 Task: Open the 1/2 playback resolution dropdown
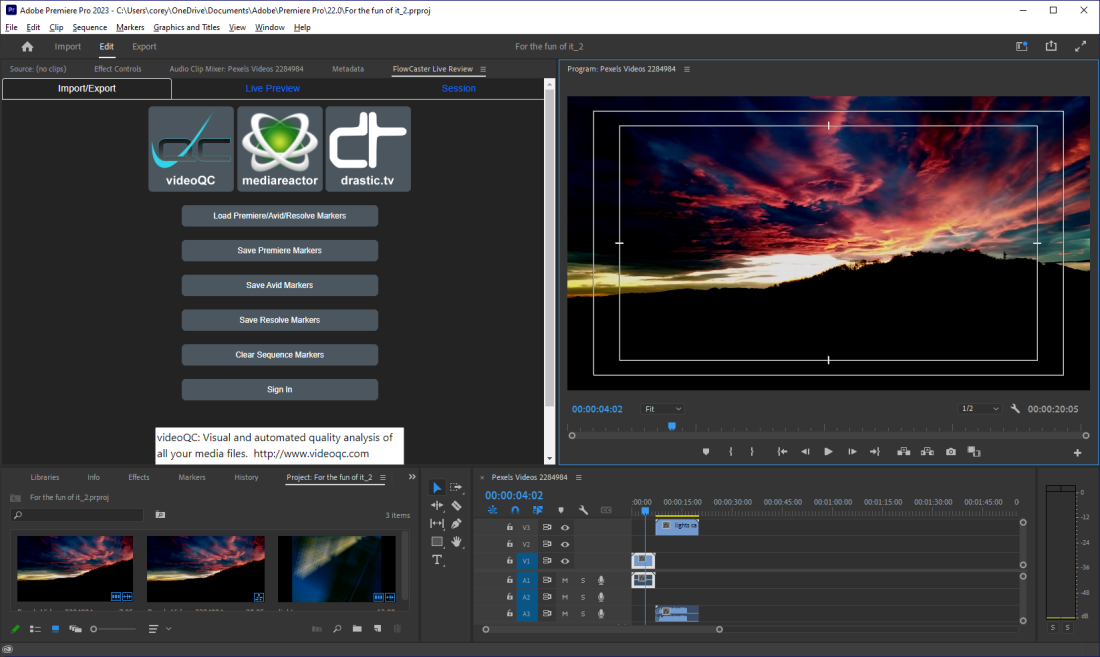coord(979,409)
